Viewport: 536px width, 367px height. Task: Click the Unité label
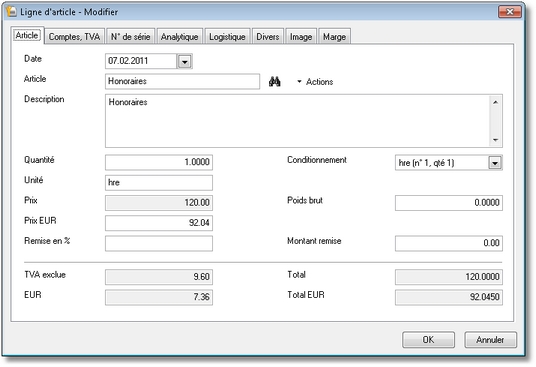click(34, 180)
